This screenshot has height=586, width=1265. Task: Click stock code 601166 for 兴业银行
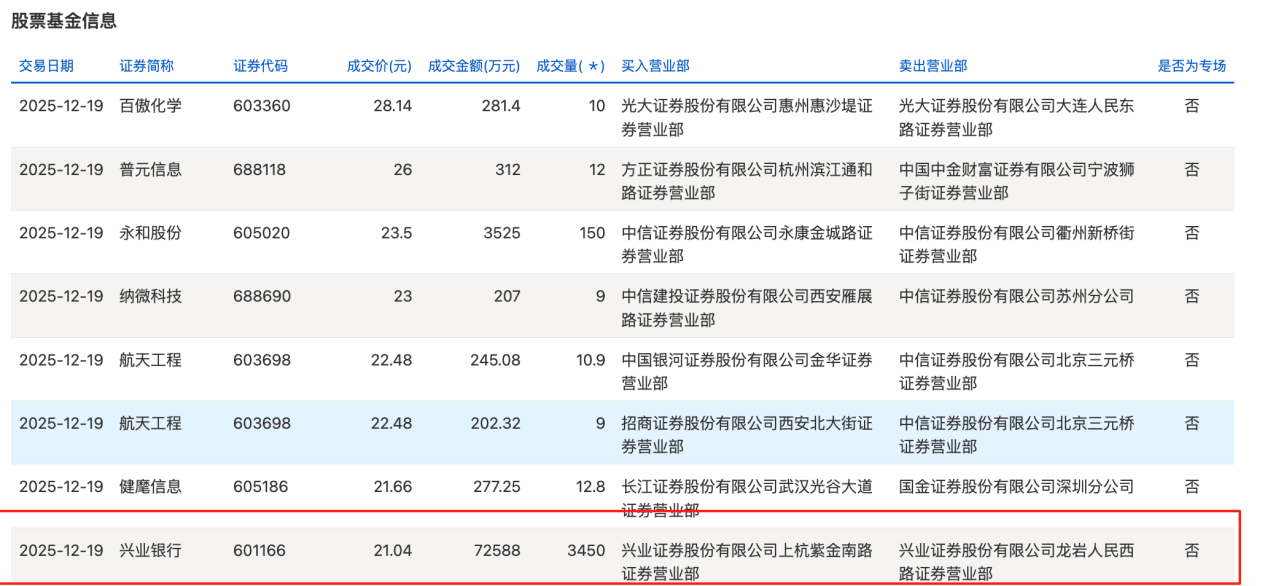coord(258,550)
